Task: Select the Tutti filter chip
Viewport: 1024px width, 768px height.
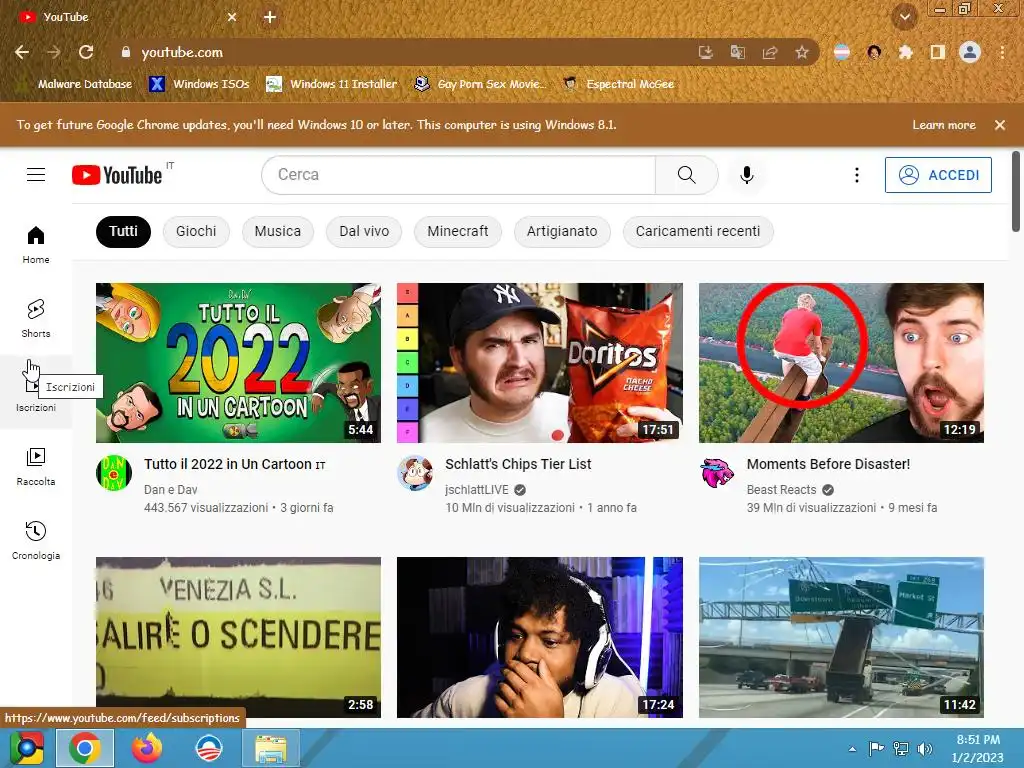Action: [123, 231]
